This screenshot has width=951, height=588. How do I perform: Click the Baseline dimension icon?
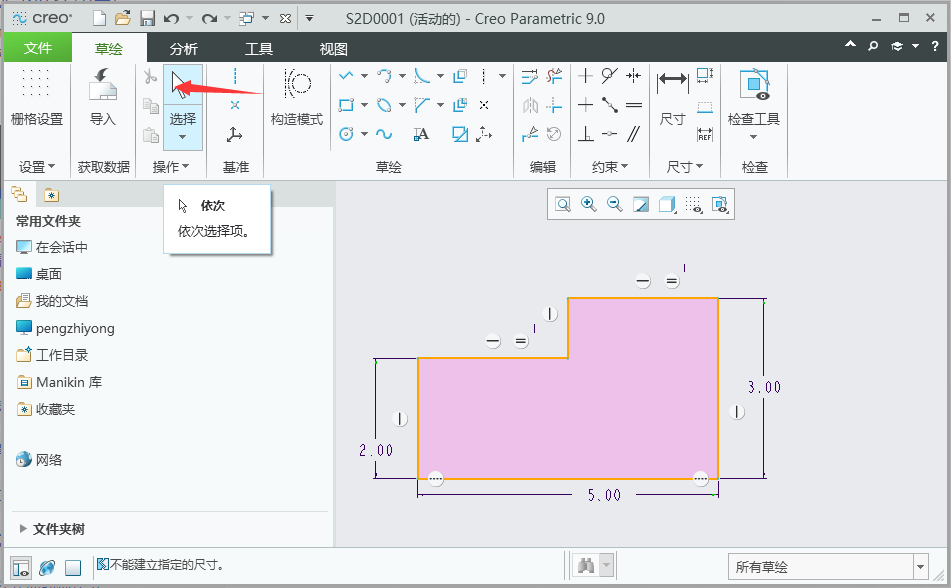(705, 107)
